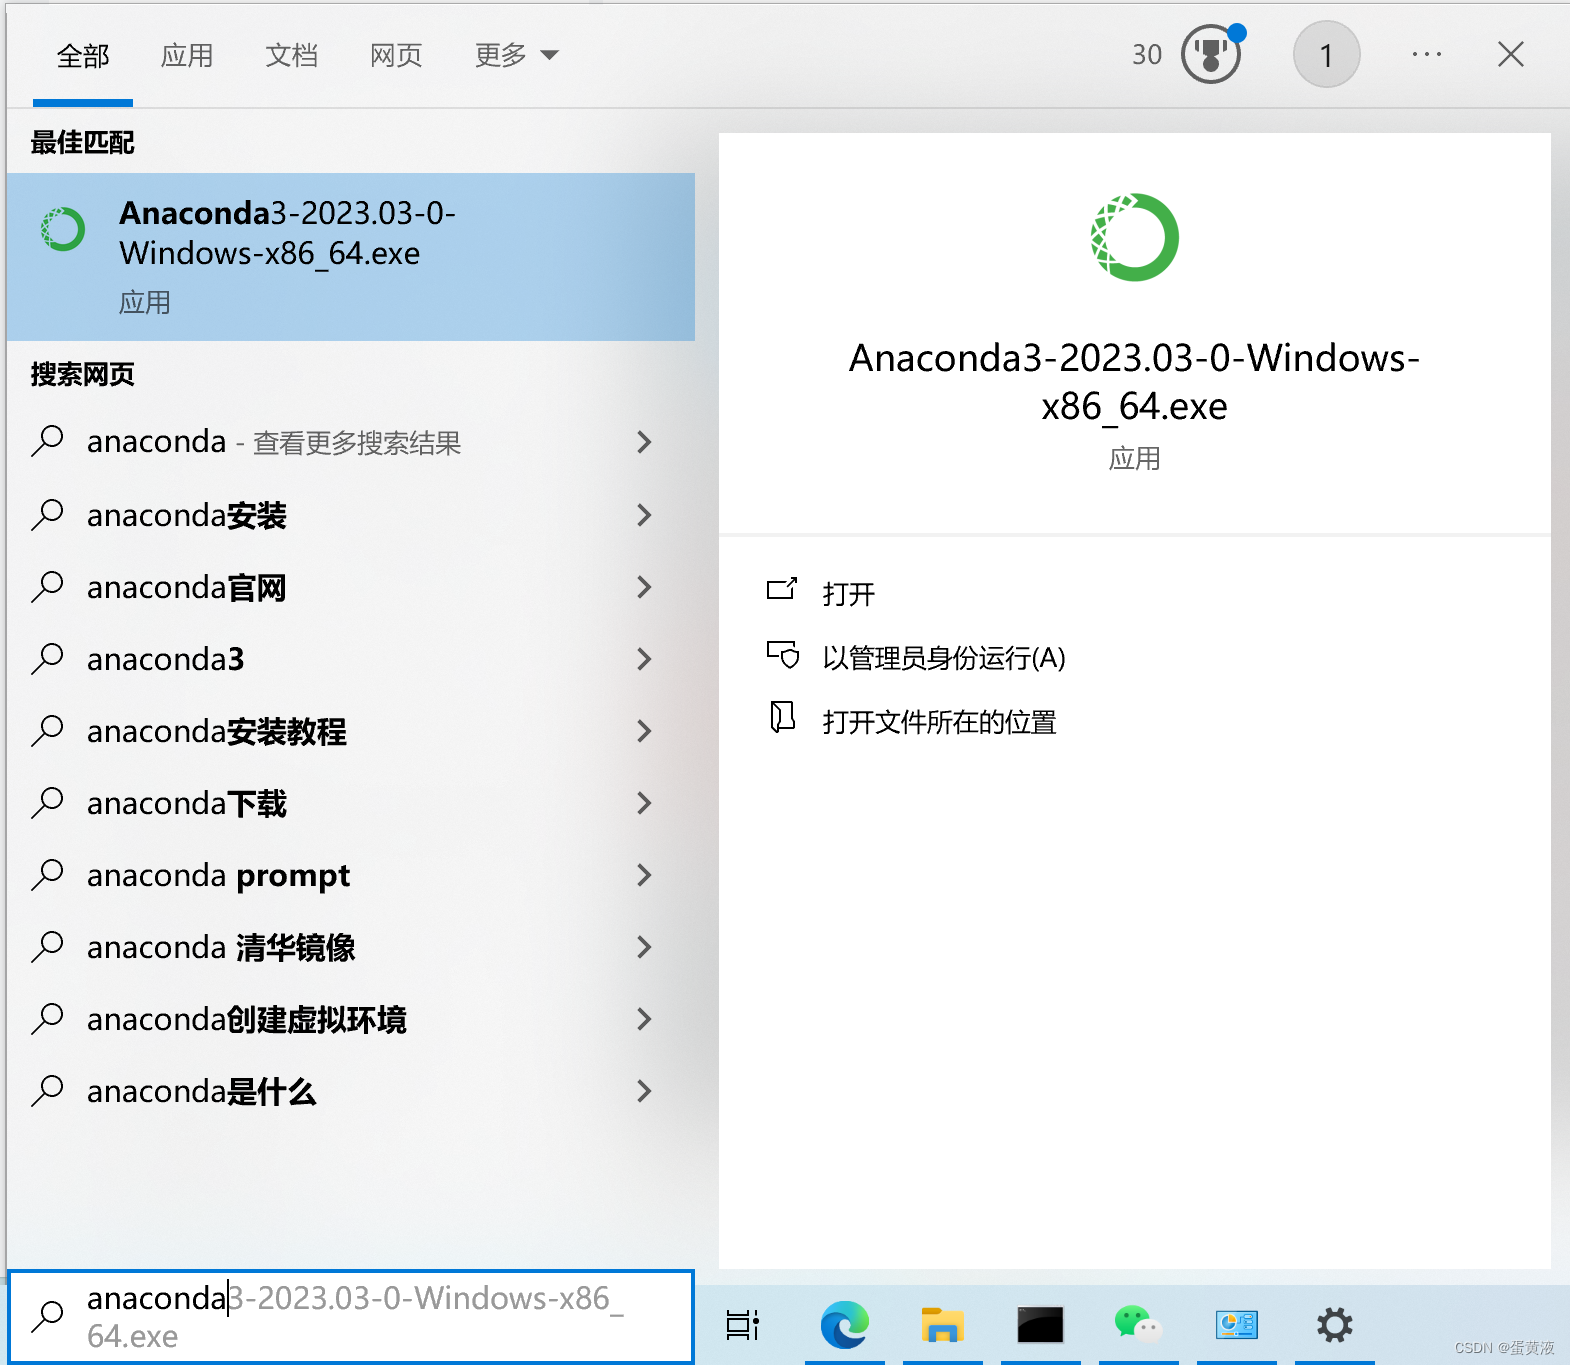The height and width of the screenshot is (1365, 1570).
Task: Click magnifier icon beside anaconda prompt
Action: [x=47, y=875]
